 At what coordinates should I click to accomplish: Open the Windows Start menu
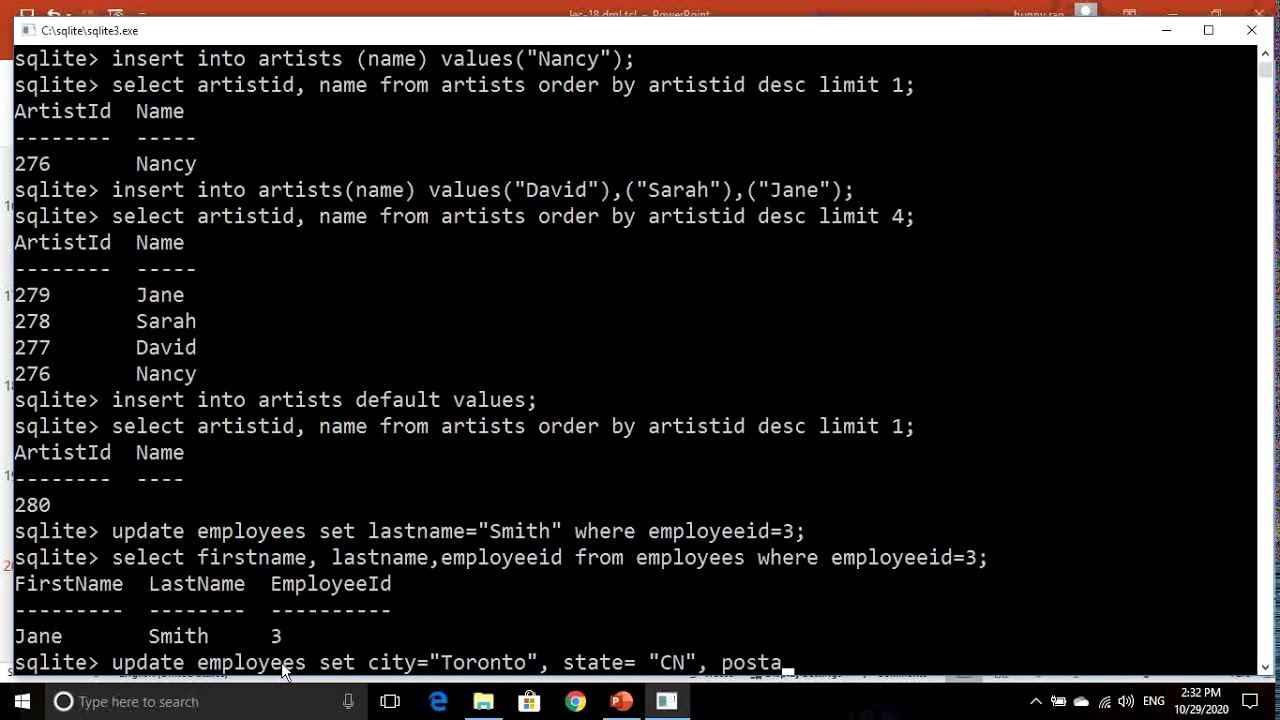coord(22,702)
